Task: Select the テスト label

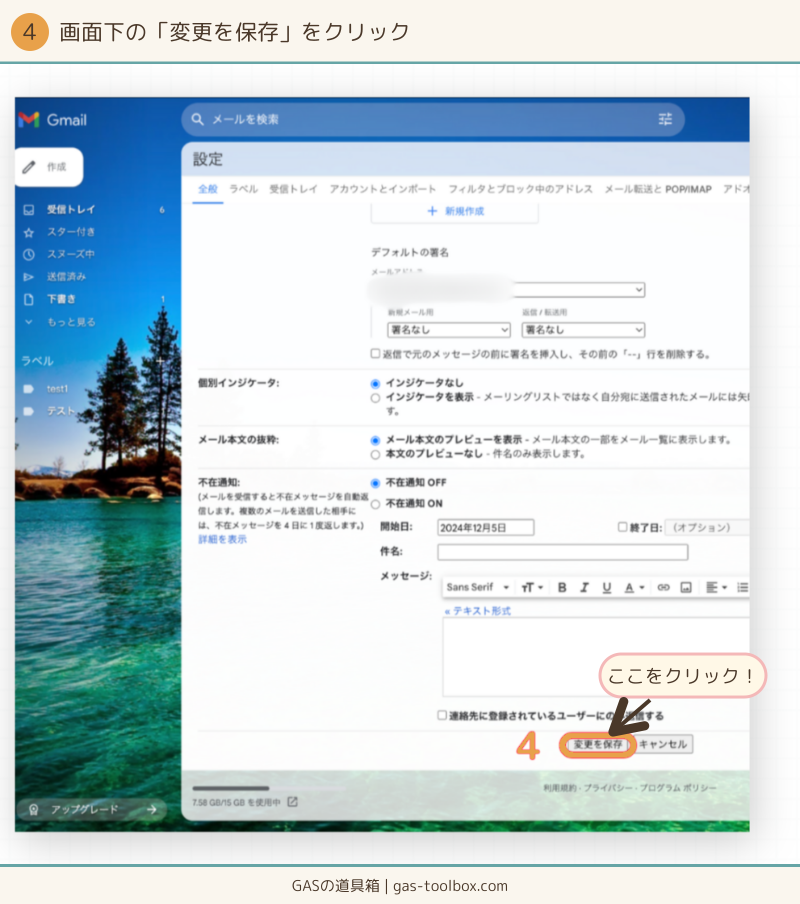Action: pos(61,411)
